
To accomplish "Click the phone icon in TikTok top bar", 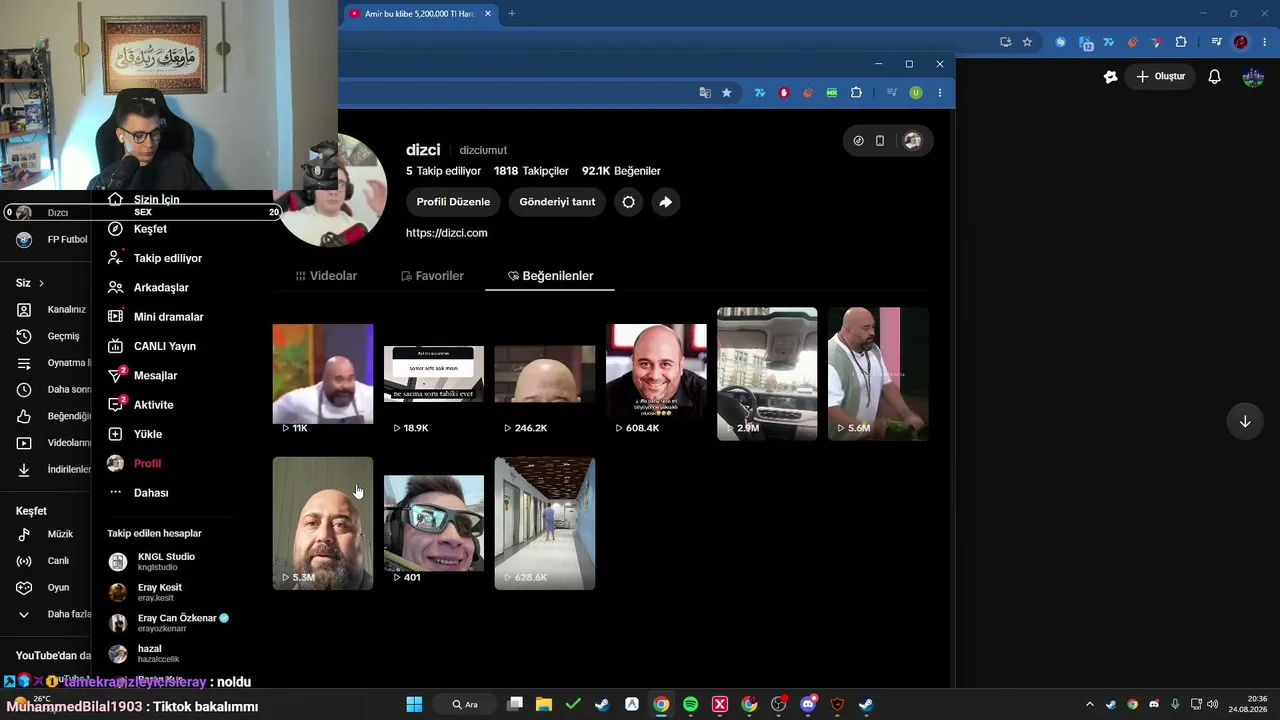I will [x=880, y=141].
